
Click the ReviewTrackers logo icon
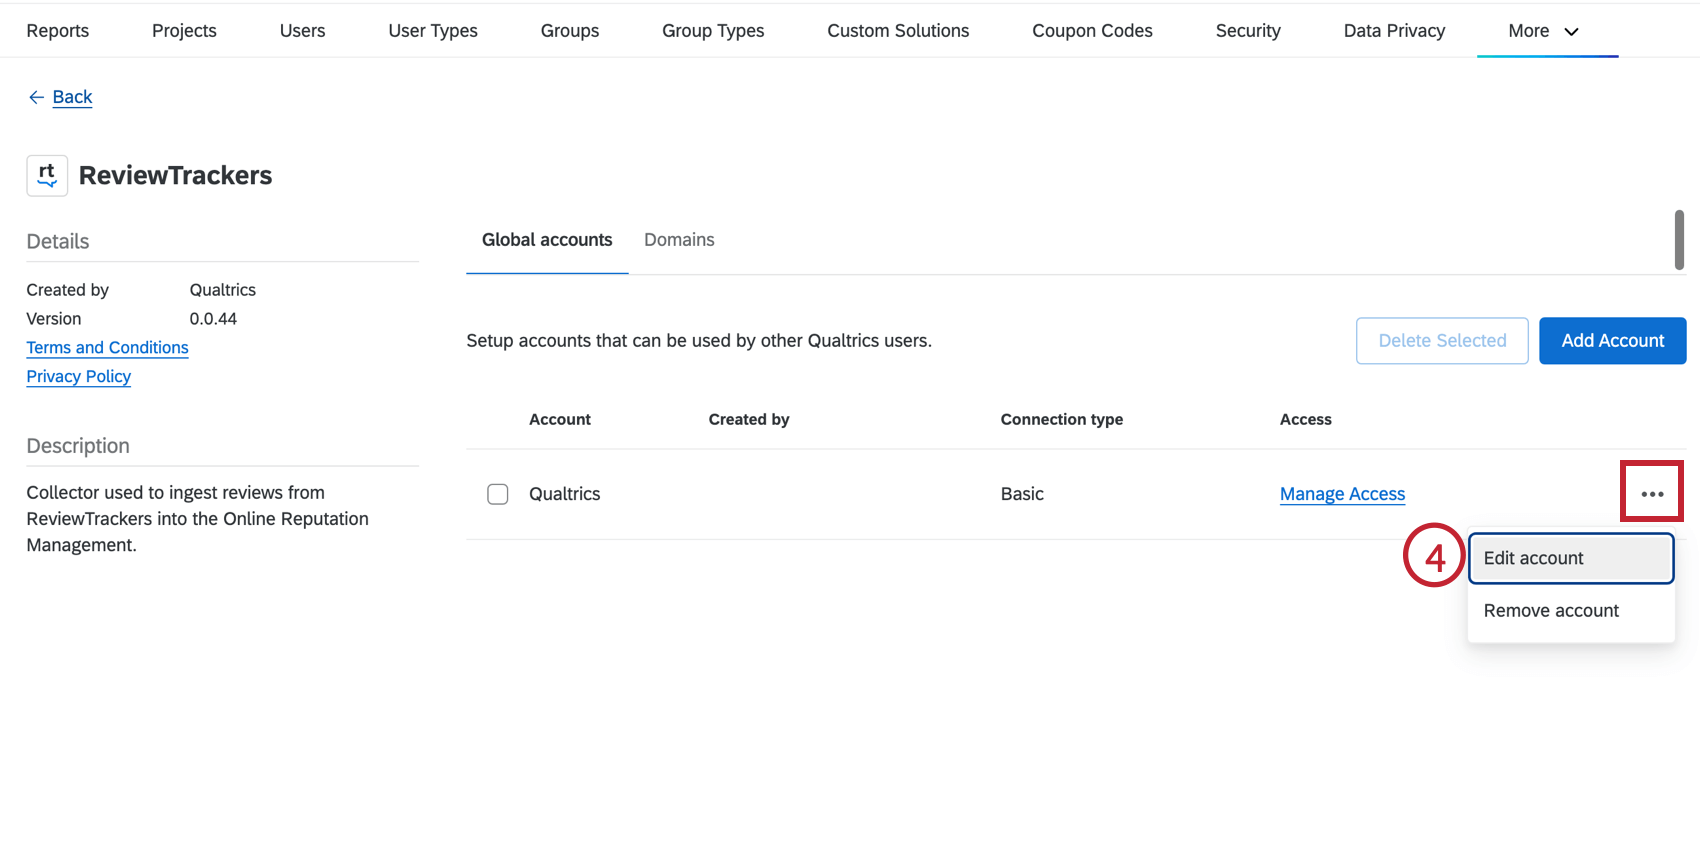(x=47, y=176)
